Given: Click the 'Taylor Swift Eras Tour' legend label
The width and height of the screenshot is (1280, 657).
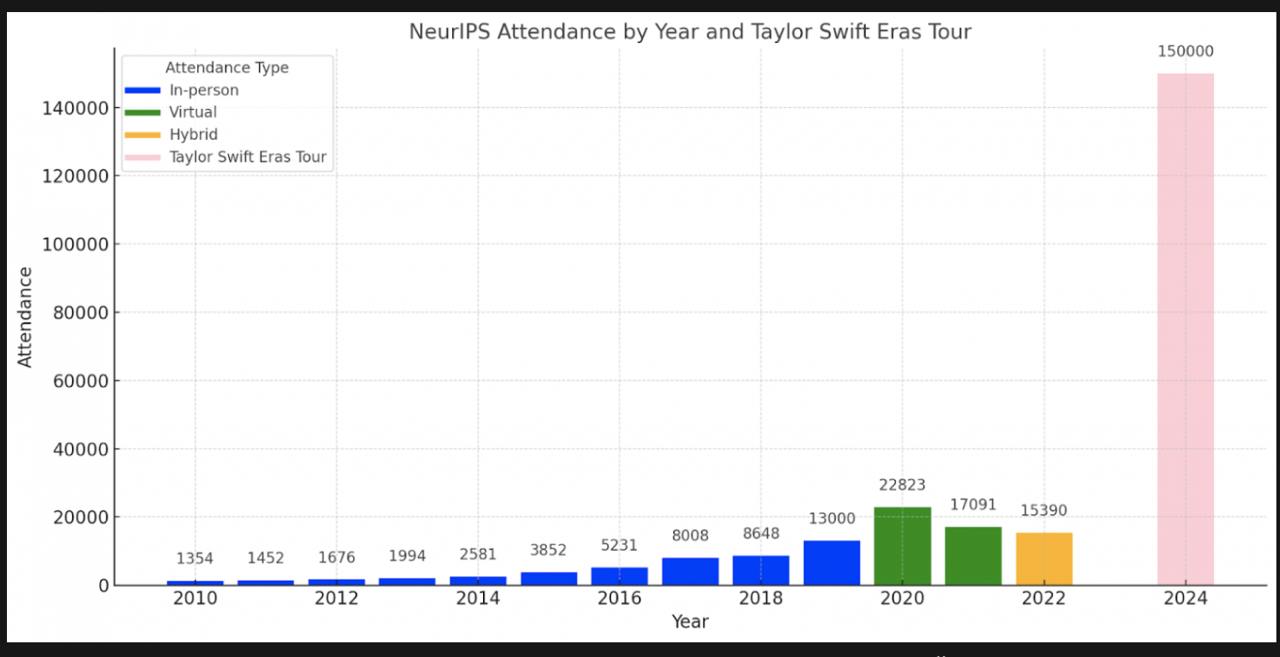Looking at the screenshot, I should 248,157.
